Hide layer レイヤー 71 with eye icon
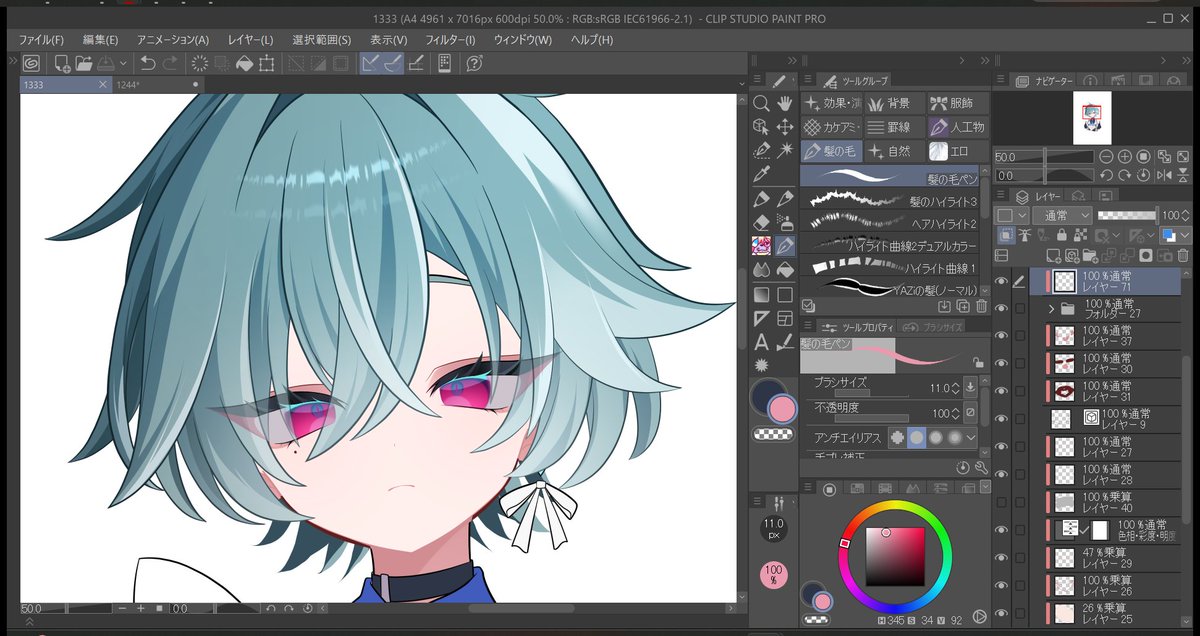Screen dimensions: 1200x636 pos(1002,282)
